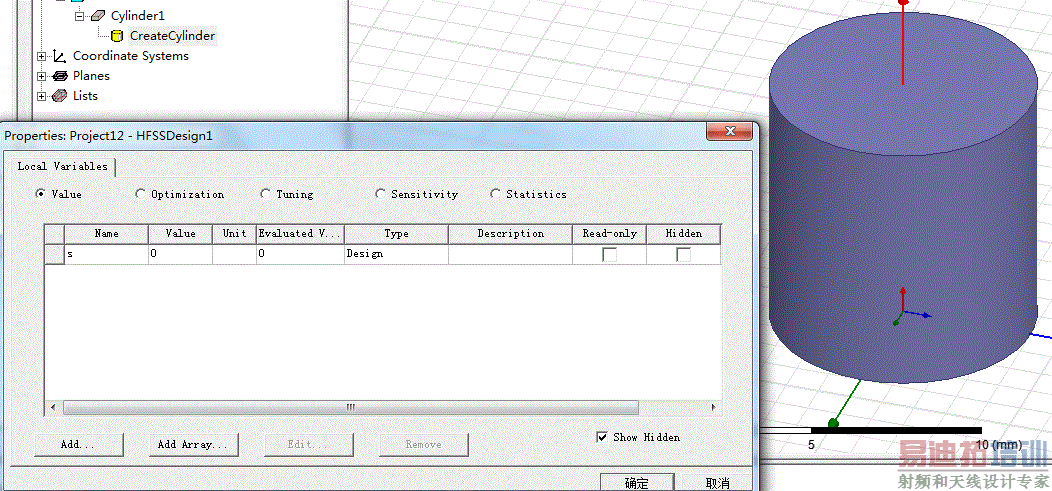Click the 取消 cancel button
This screenshot has height=491, width=1052.
(x=717, y=483)
